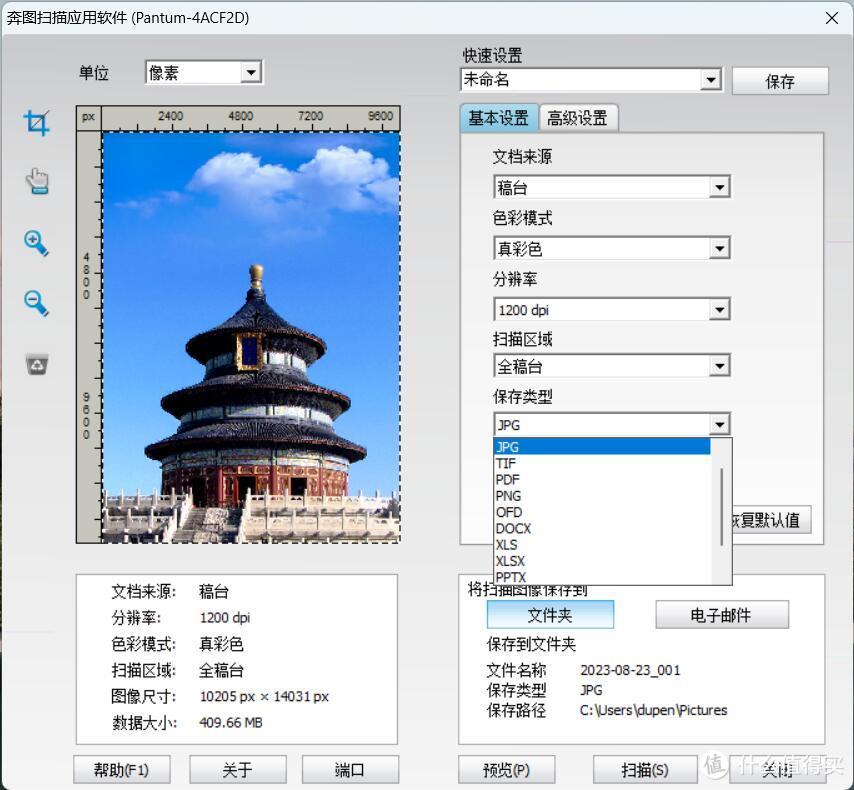Click the zoom in magnifier icon

click(x=37, y=243)
